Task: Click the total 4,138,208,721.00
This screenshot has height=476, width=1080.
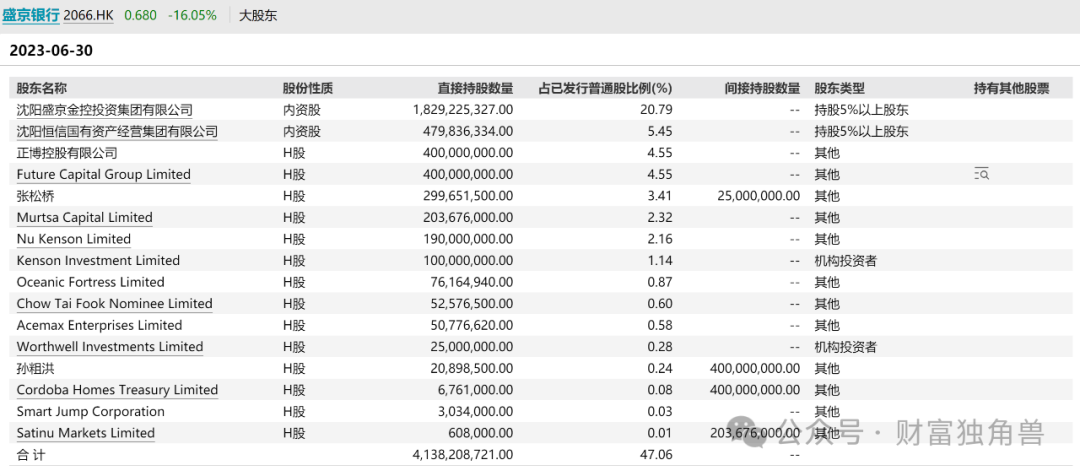Action: click(x=461, y=455)
